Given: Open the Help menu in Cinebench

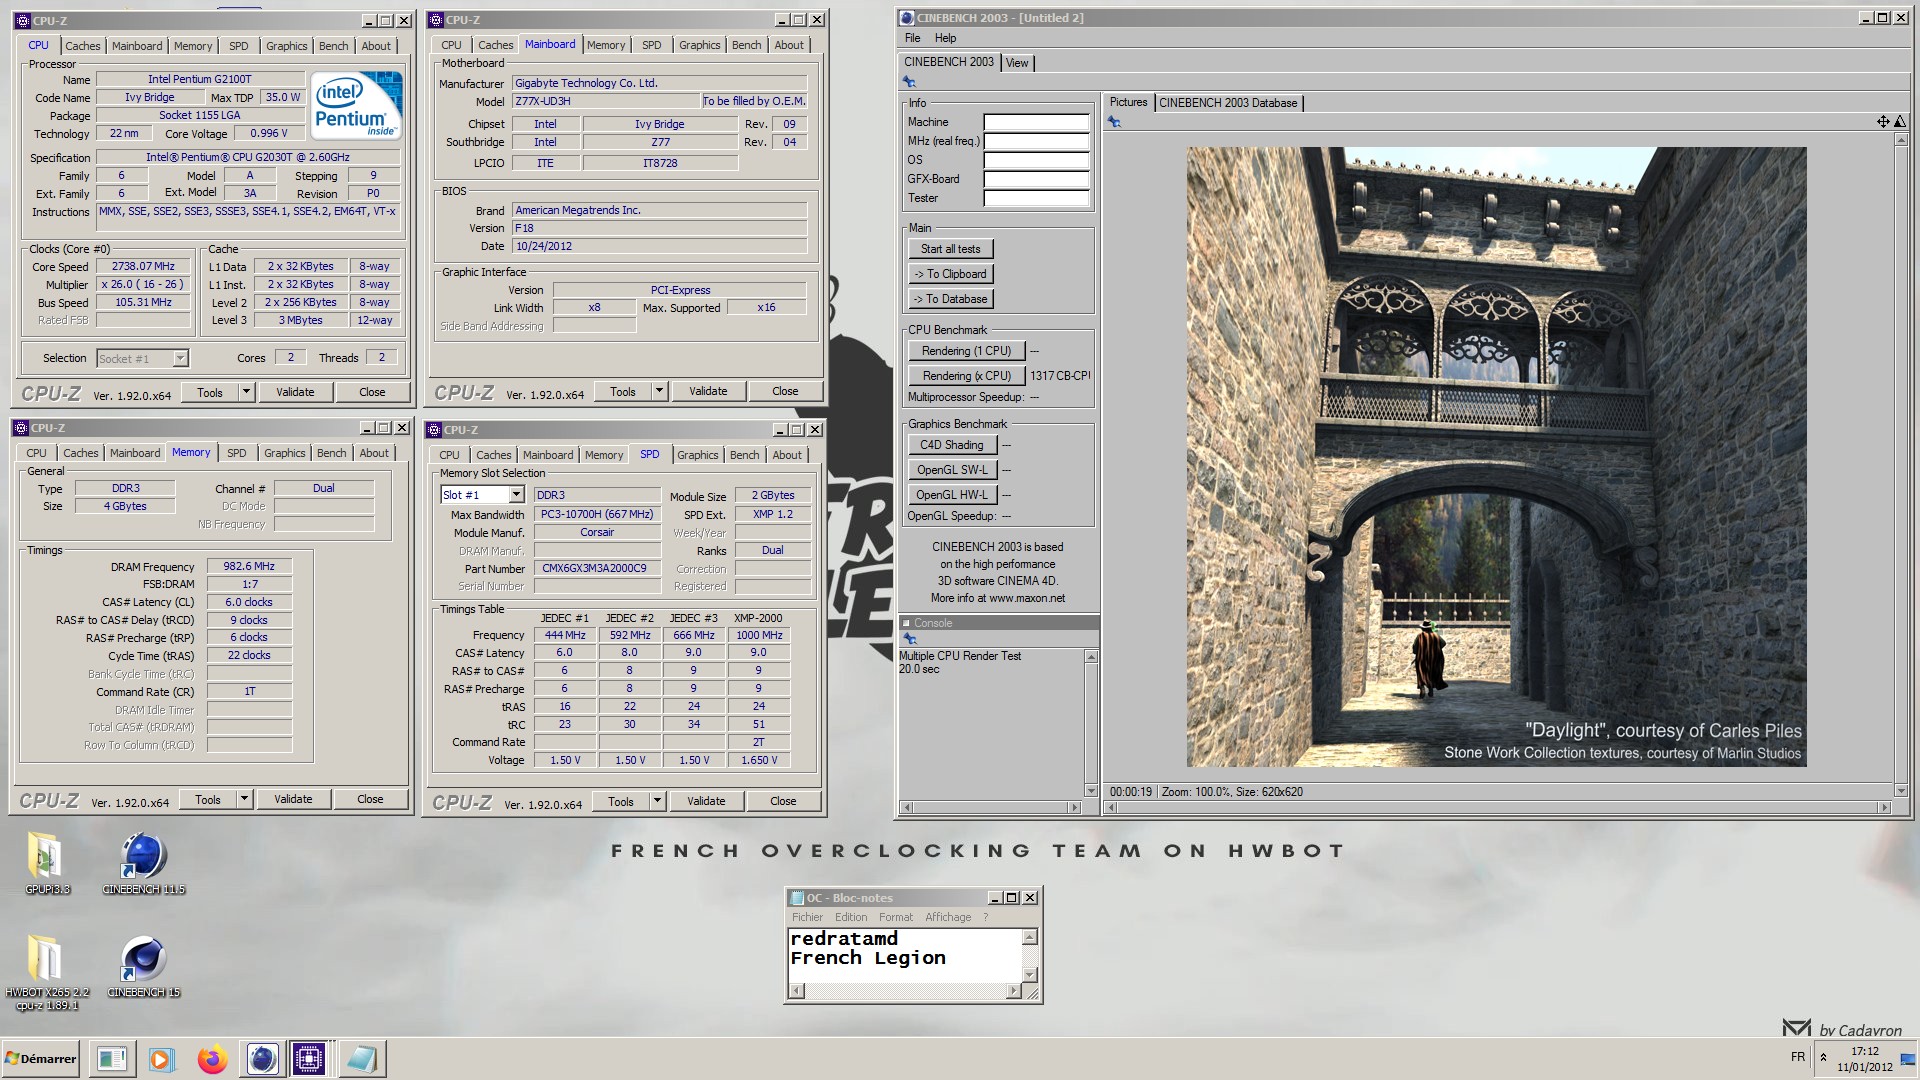Looking at the screenshot, I should tap(945, 38).
